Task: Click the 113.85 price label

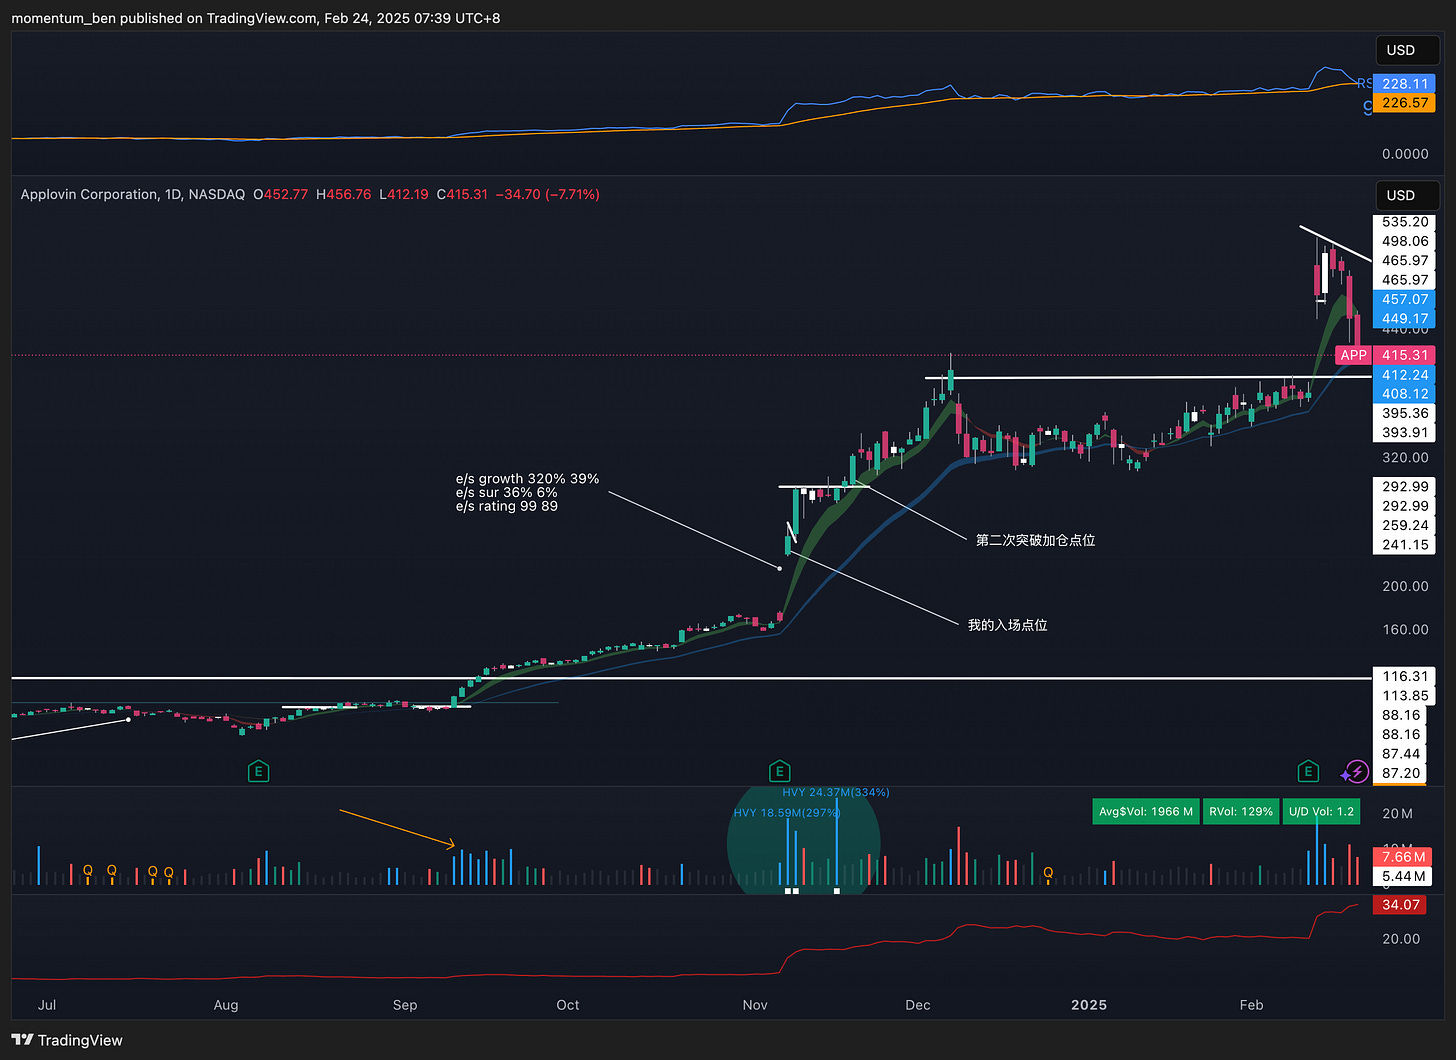Action: coord(1404,696)
